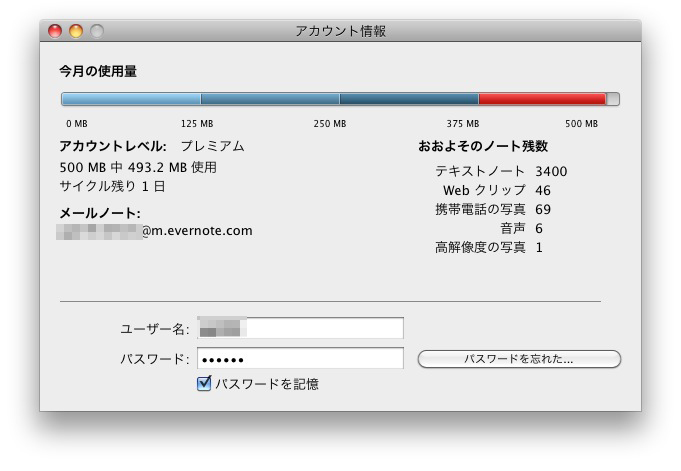Click the サイクル残り 1 日 text
This screenshot has width=681, height=471.
tap(112, 186)
